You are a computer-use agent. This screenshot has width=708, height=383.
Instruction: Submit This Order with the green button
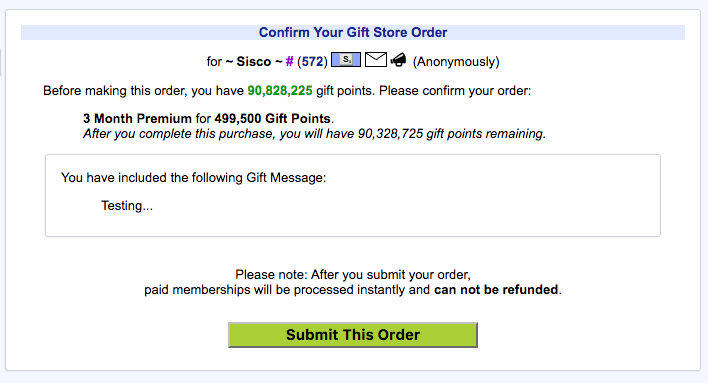coord(353,335)
